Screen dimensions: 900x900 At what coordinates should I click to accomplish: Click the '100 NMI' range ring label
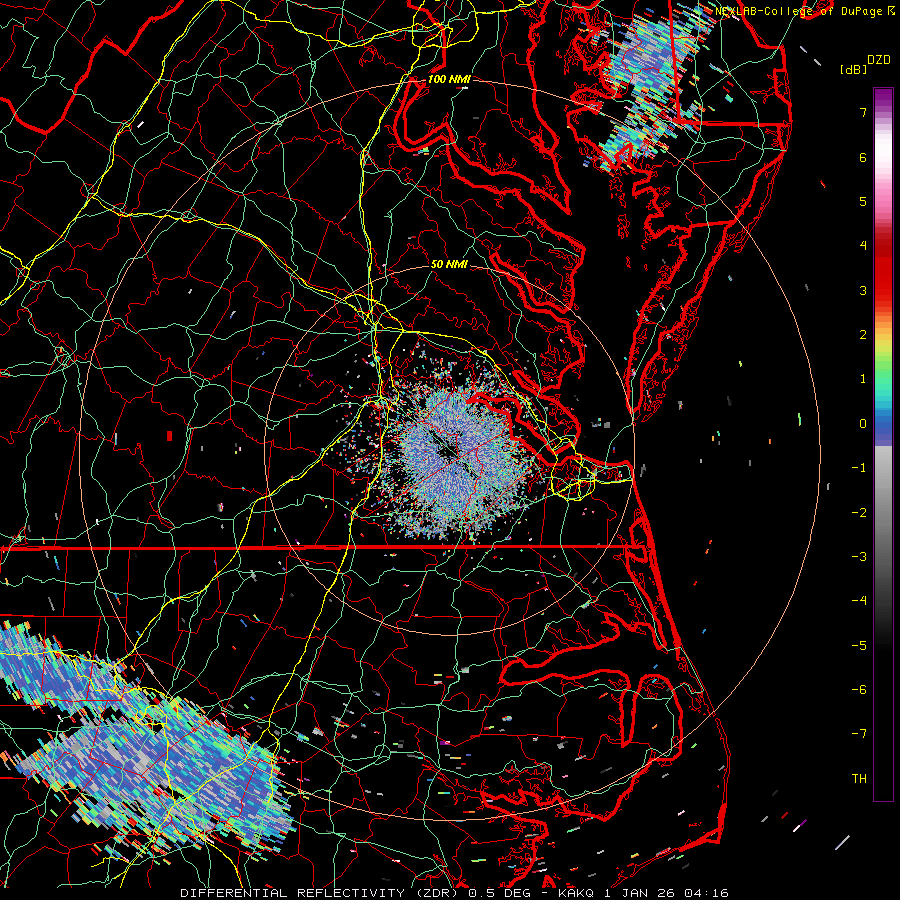449,79
